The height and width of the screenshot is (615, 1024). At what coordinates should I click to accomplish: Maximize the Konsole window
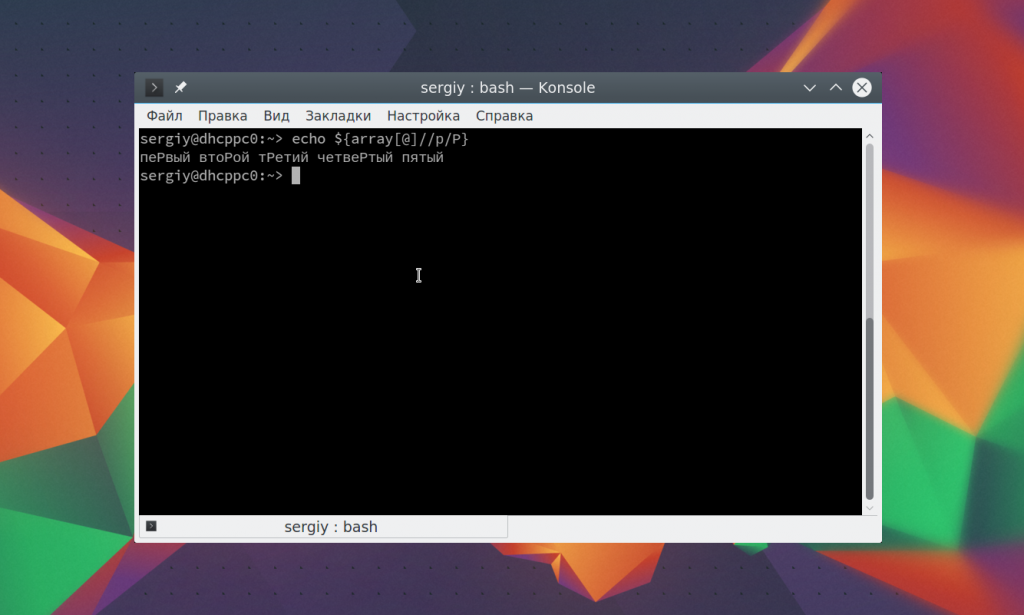click(x=836, y=88)
